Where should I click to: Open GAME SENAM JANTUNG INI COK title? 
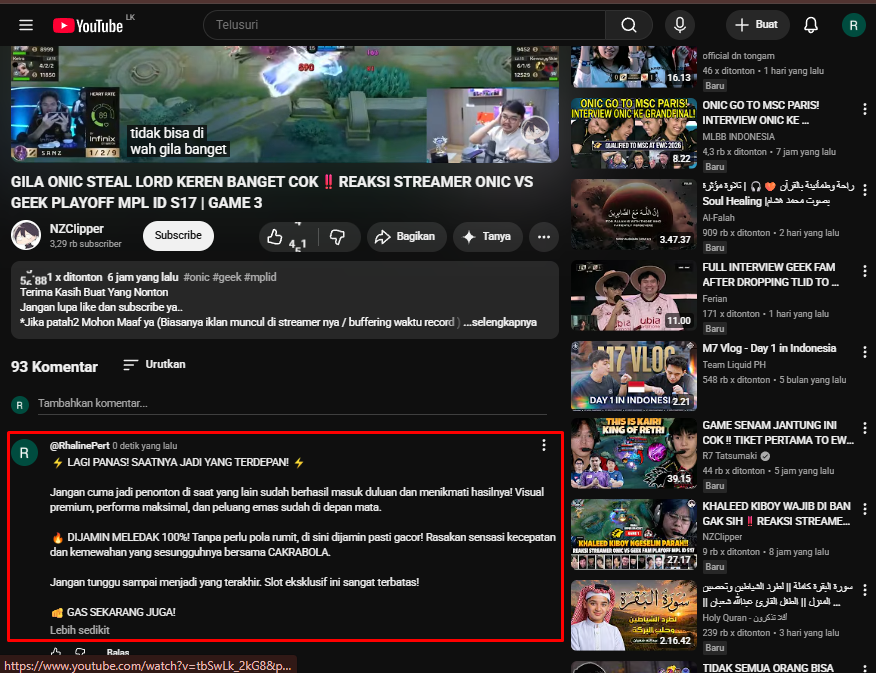coord(778,433)
